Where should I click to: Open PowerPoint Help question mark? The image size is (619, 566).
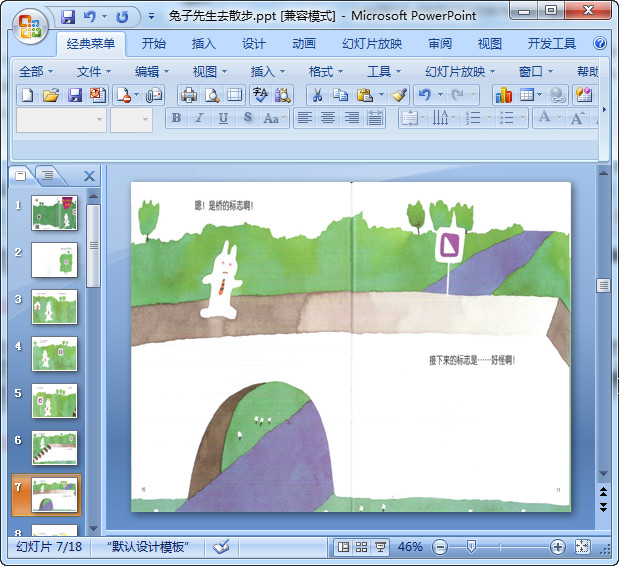point(600,43)
